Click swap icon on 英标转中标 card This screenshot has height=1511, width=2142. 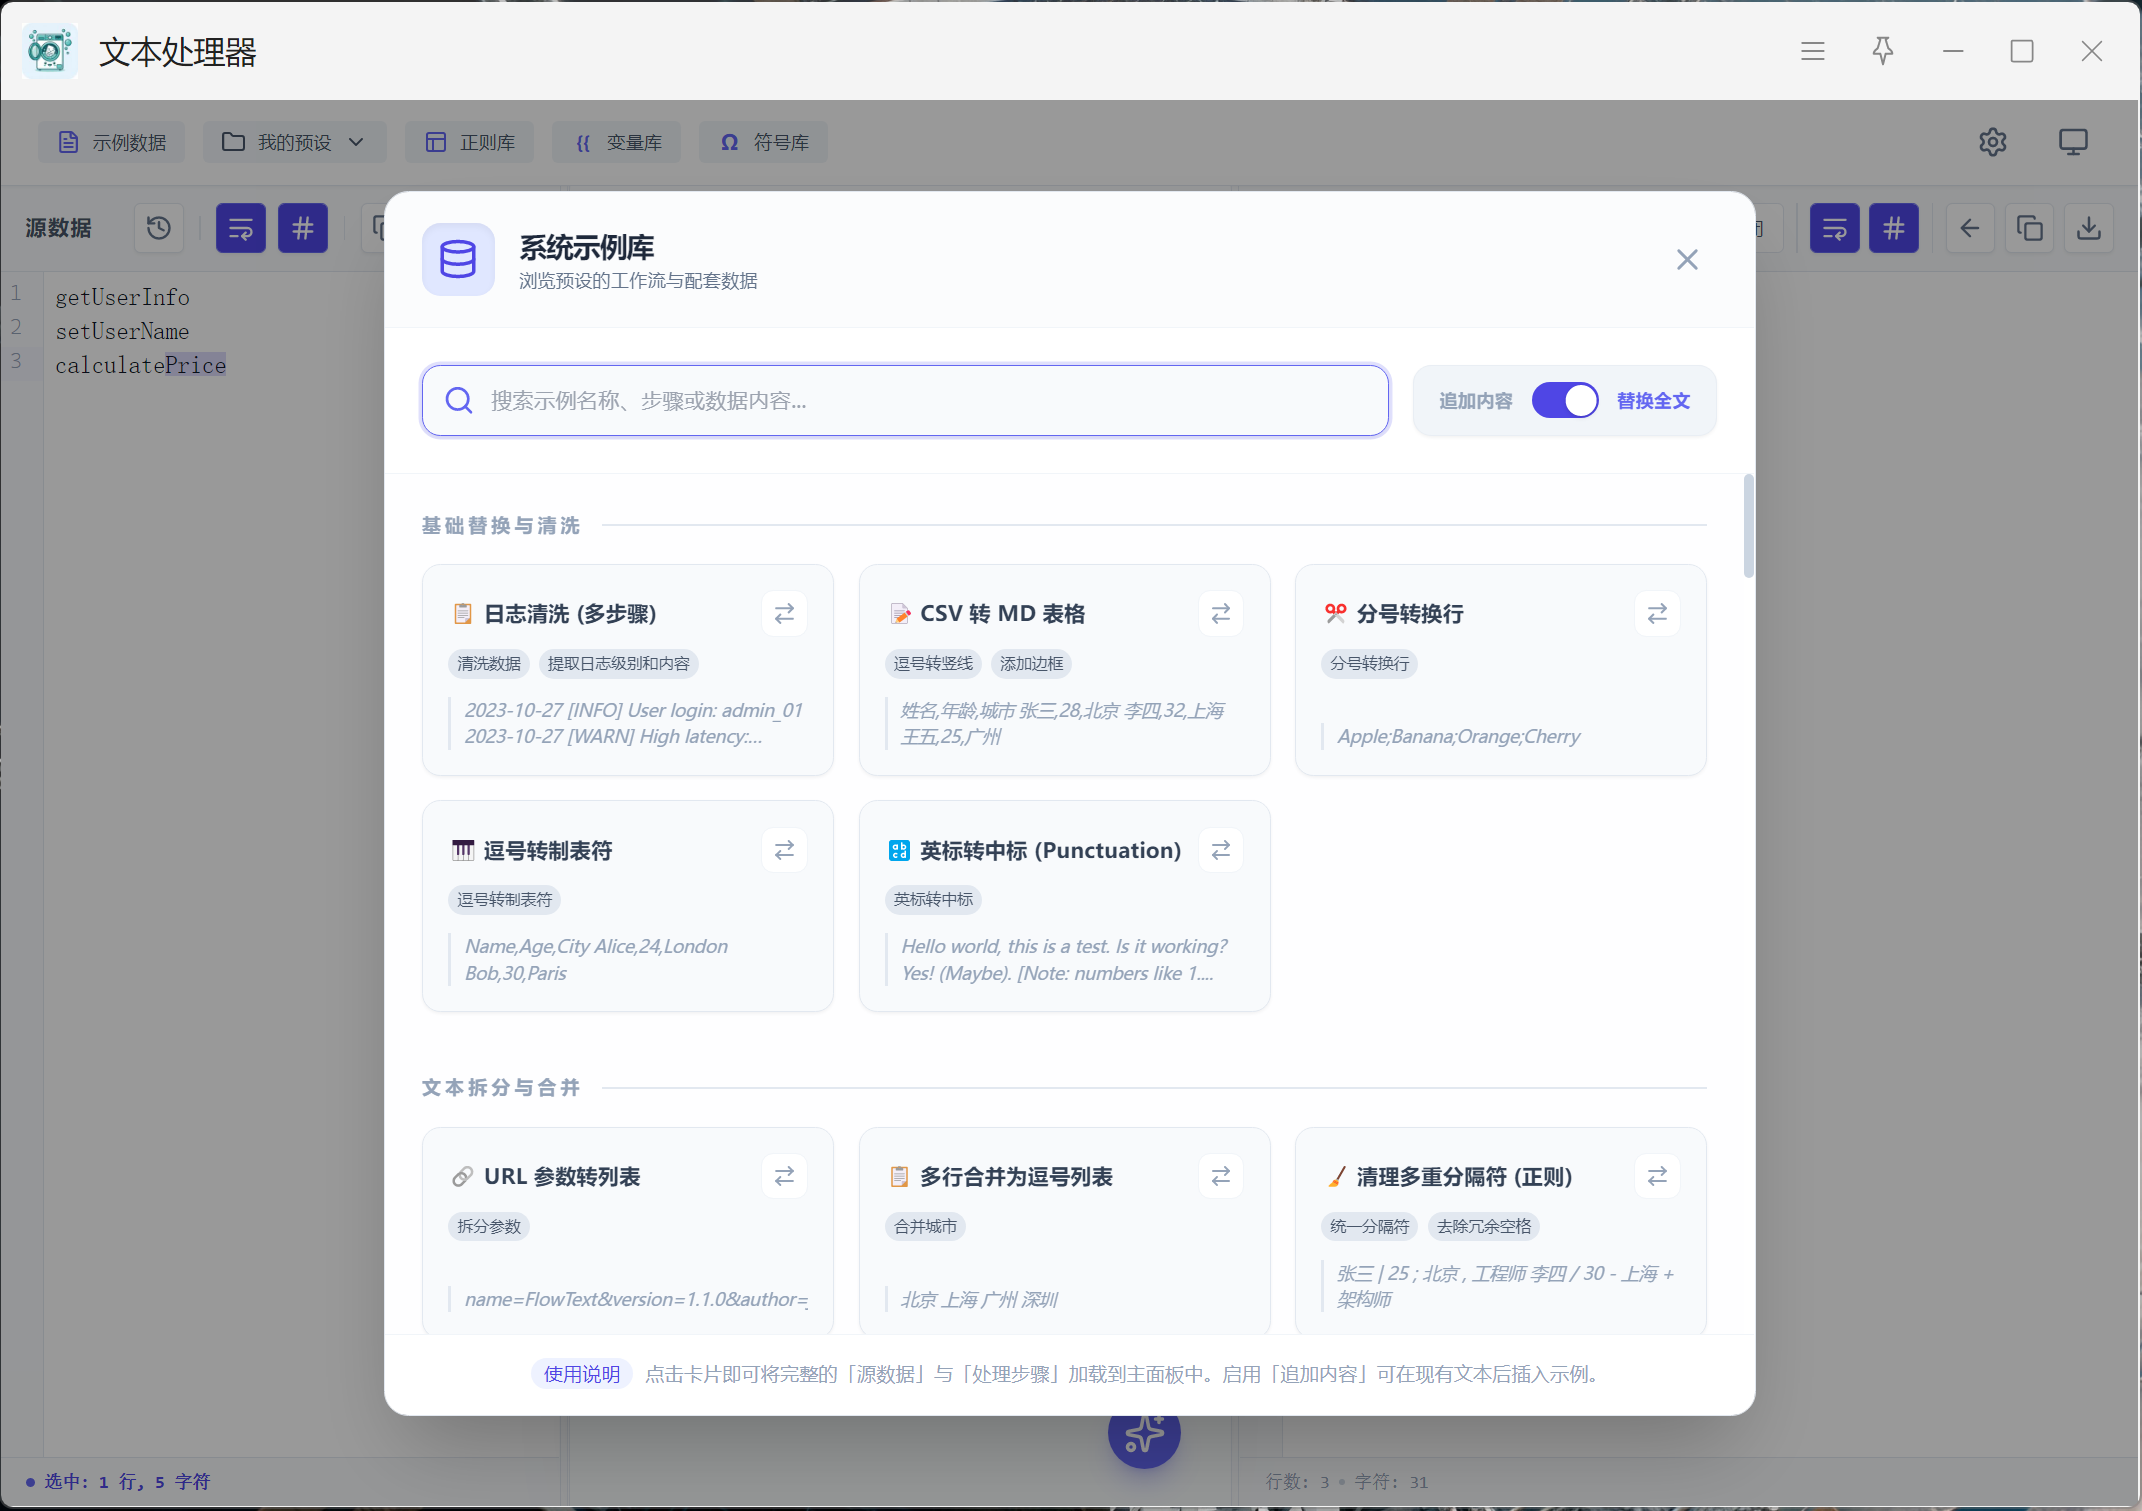click(x=1220, y=850)
